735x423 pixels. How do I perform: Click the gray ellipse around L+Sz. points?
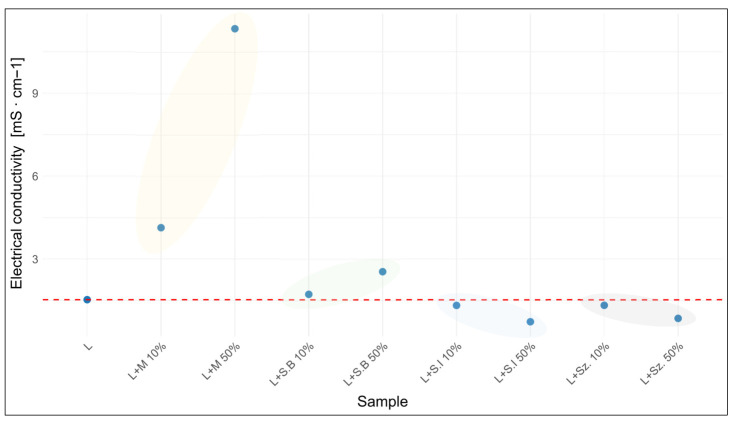(x=638, y=310)
